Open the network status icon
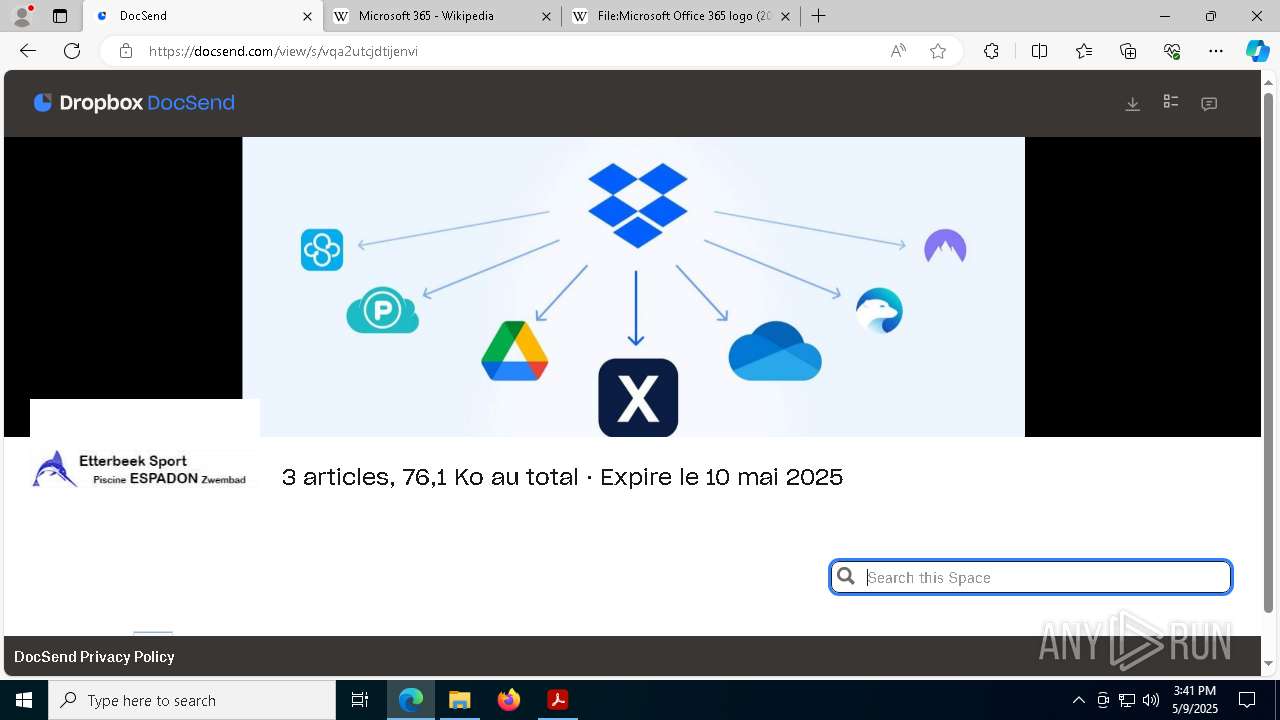The width and height of the screenshot is (1280, 720). [1127, 700]
